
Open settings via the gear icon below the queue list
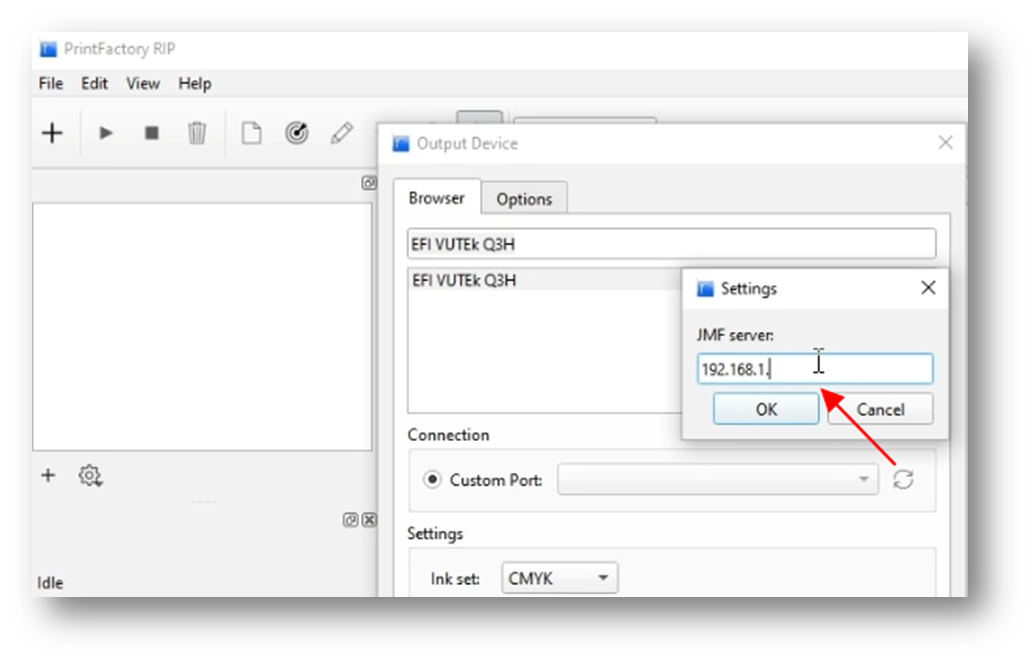coord(90,476)
